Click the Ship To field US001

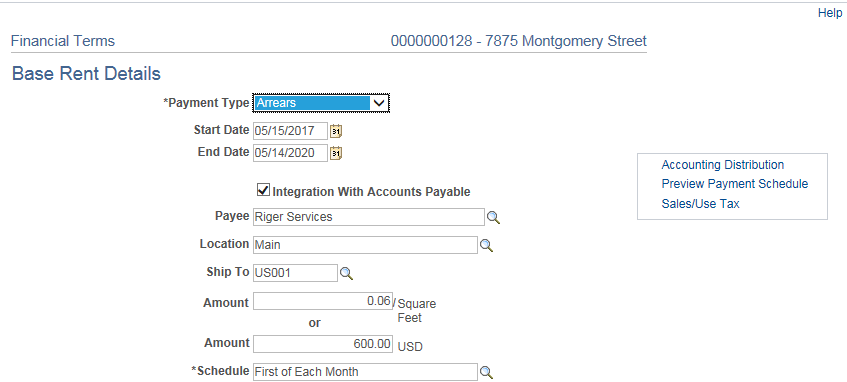[295, 273]
